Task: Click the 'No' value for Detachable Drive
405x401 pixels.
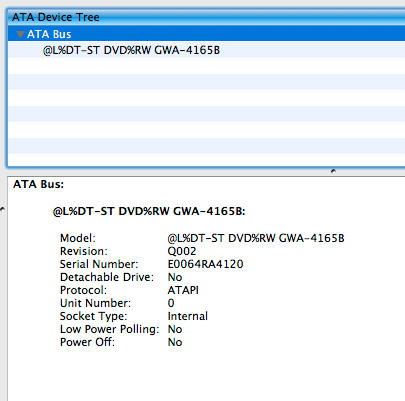Action: [x=175, y=277]
